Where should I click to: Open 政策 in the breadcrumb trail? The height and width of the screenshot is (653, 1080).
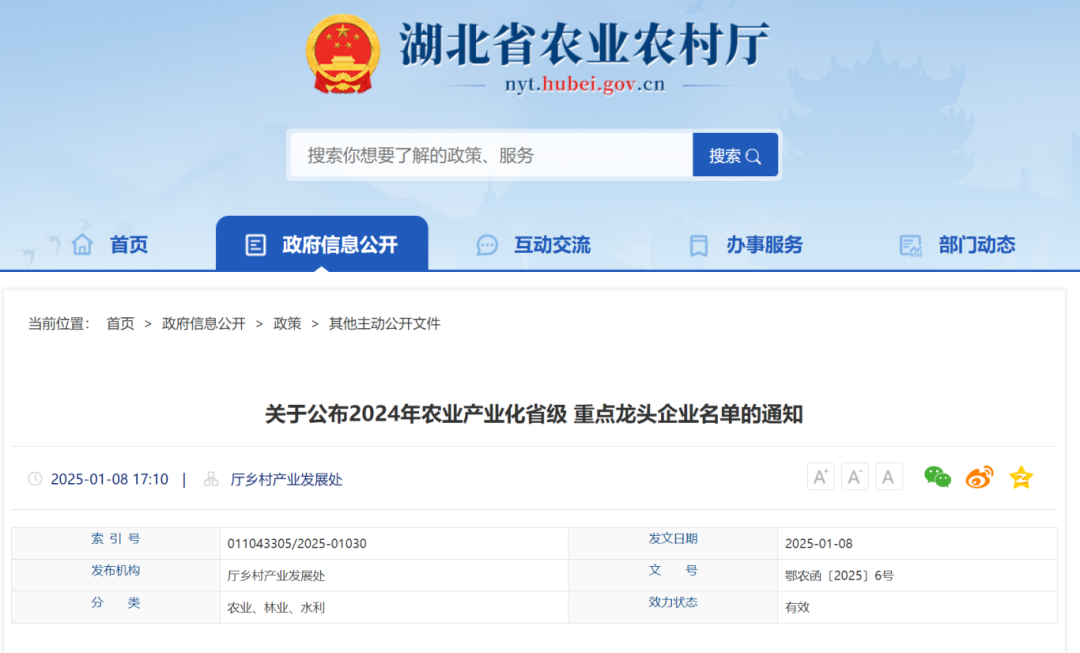click(x=287, y=323)
